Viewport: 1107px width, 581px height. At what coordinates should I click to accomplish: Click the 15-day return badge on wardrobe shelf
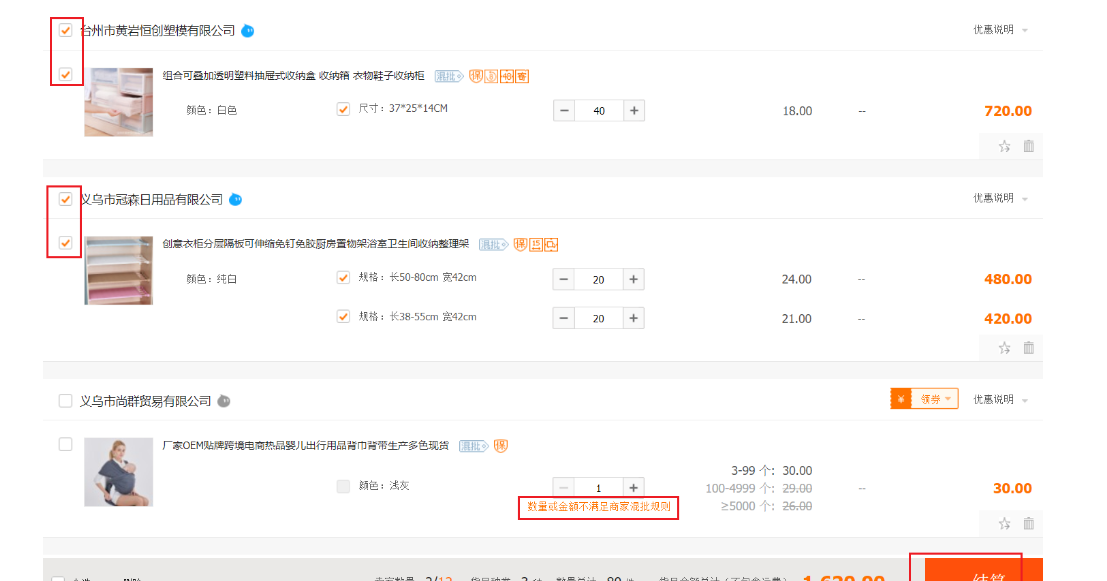[536, 245]
